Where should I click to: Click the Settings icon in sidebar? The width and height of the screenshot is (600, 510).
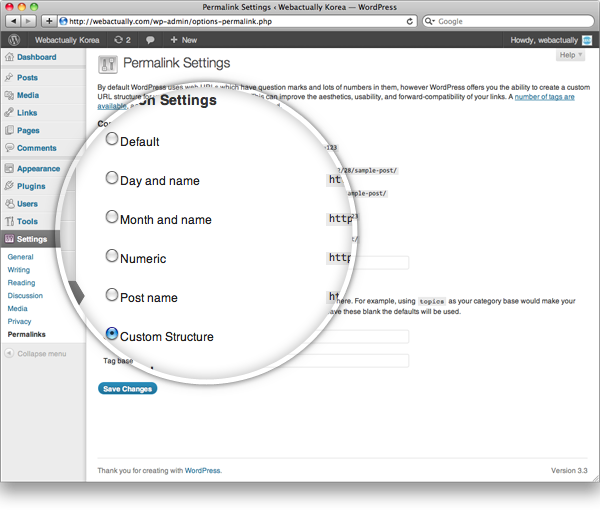point(9,239)
